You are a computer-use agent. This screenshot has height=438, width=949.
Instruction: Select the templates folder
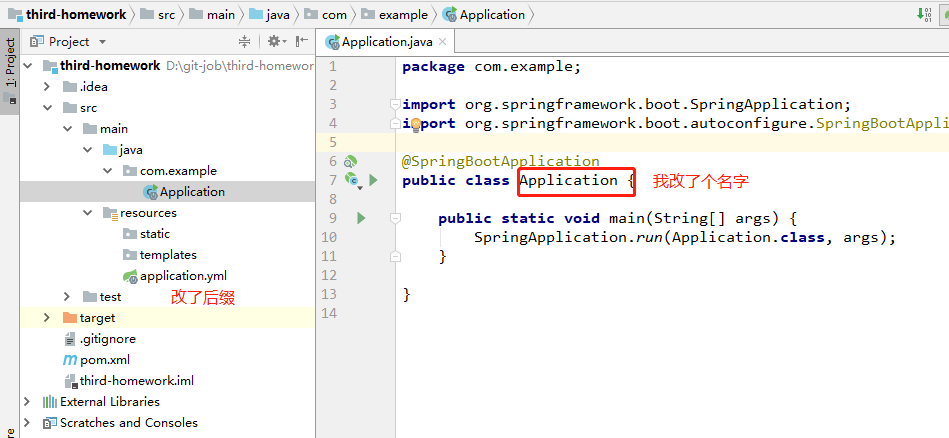[x=168, y=255]
